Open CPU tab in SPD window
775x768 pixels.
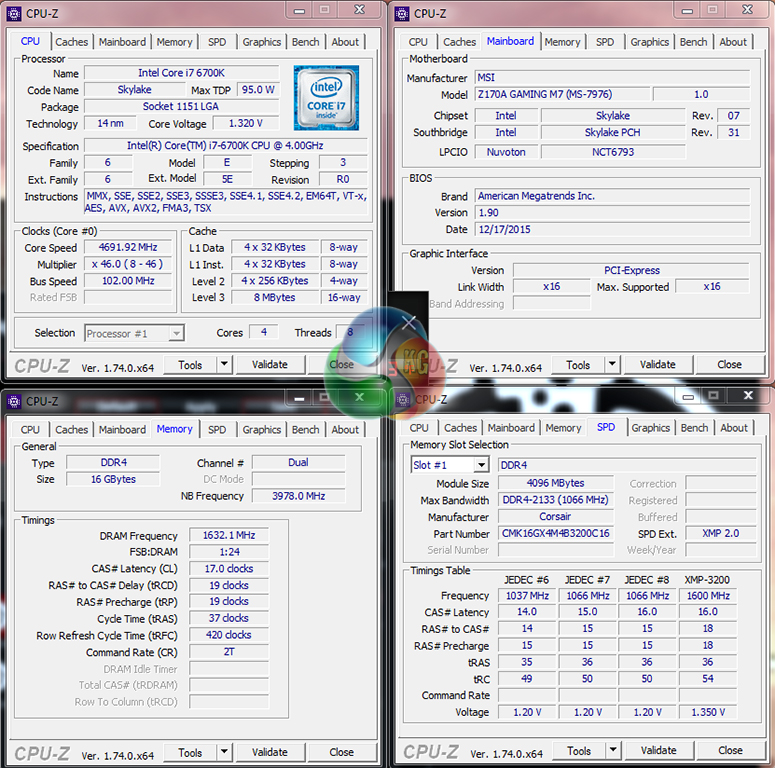point(419,428)
